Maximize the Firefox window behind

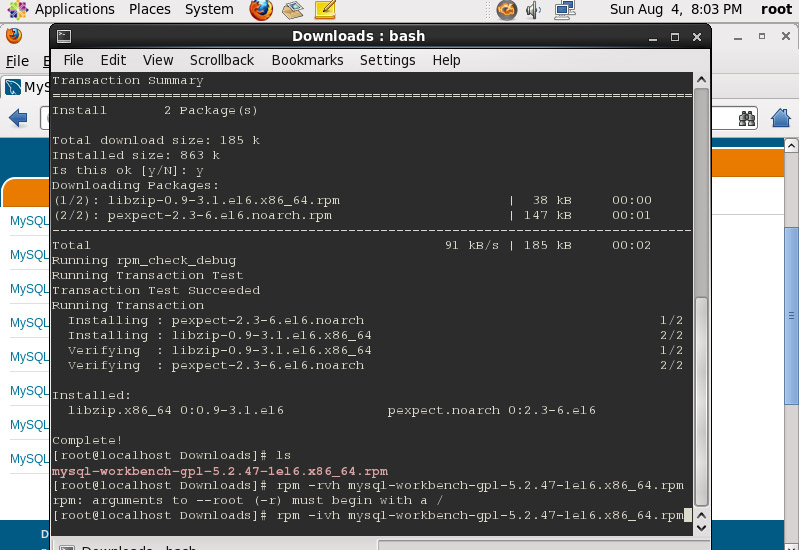tap(762, 36)
